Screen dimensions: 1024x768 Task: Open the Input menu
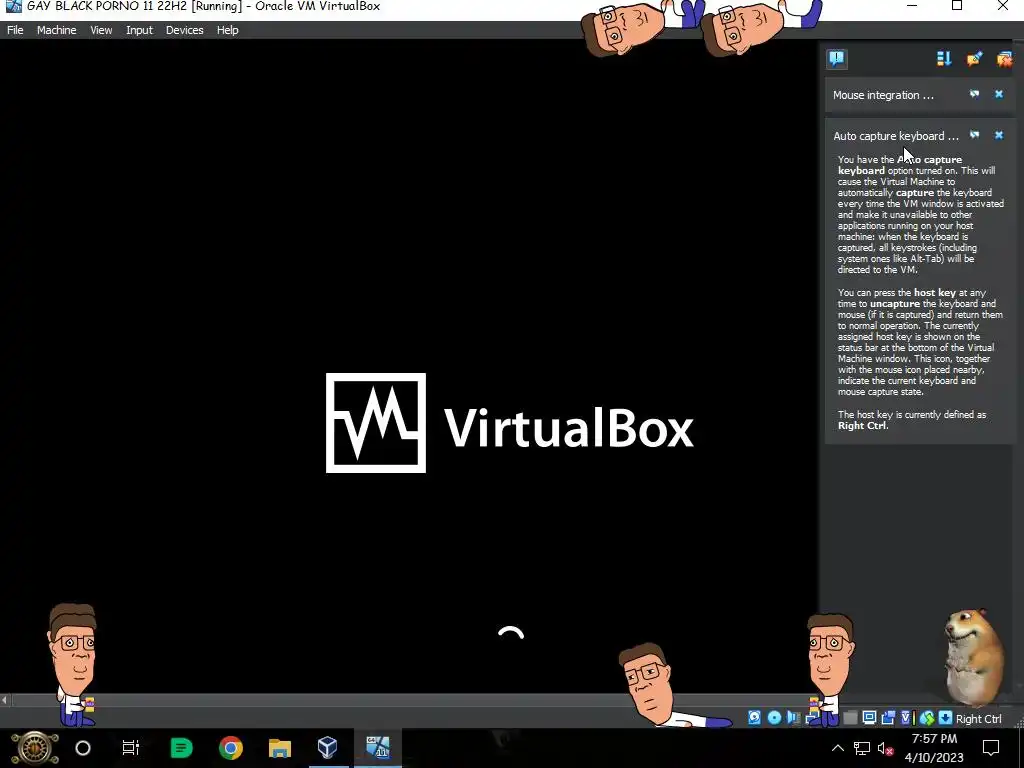[x=139, y=30]
